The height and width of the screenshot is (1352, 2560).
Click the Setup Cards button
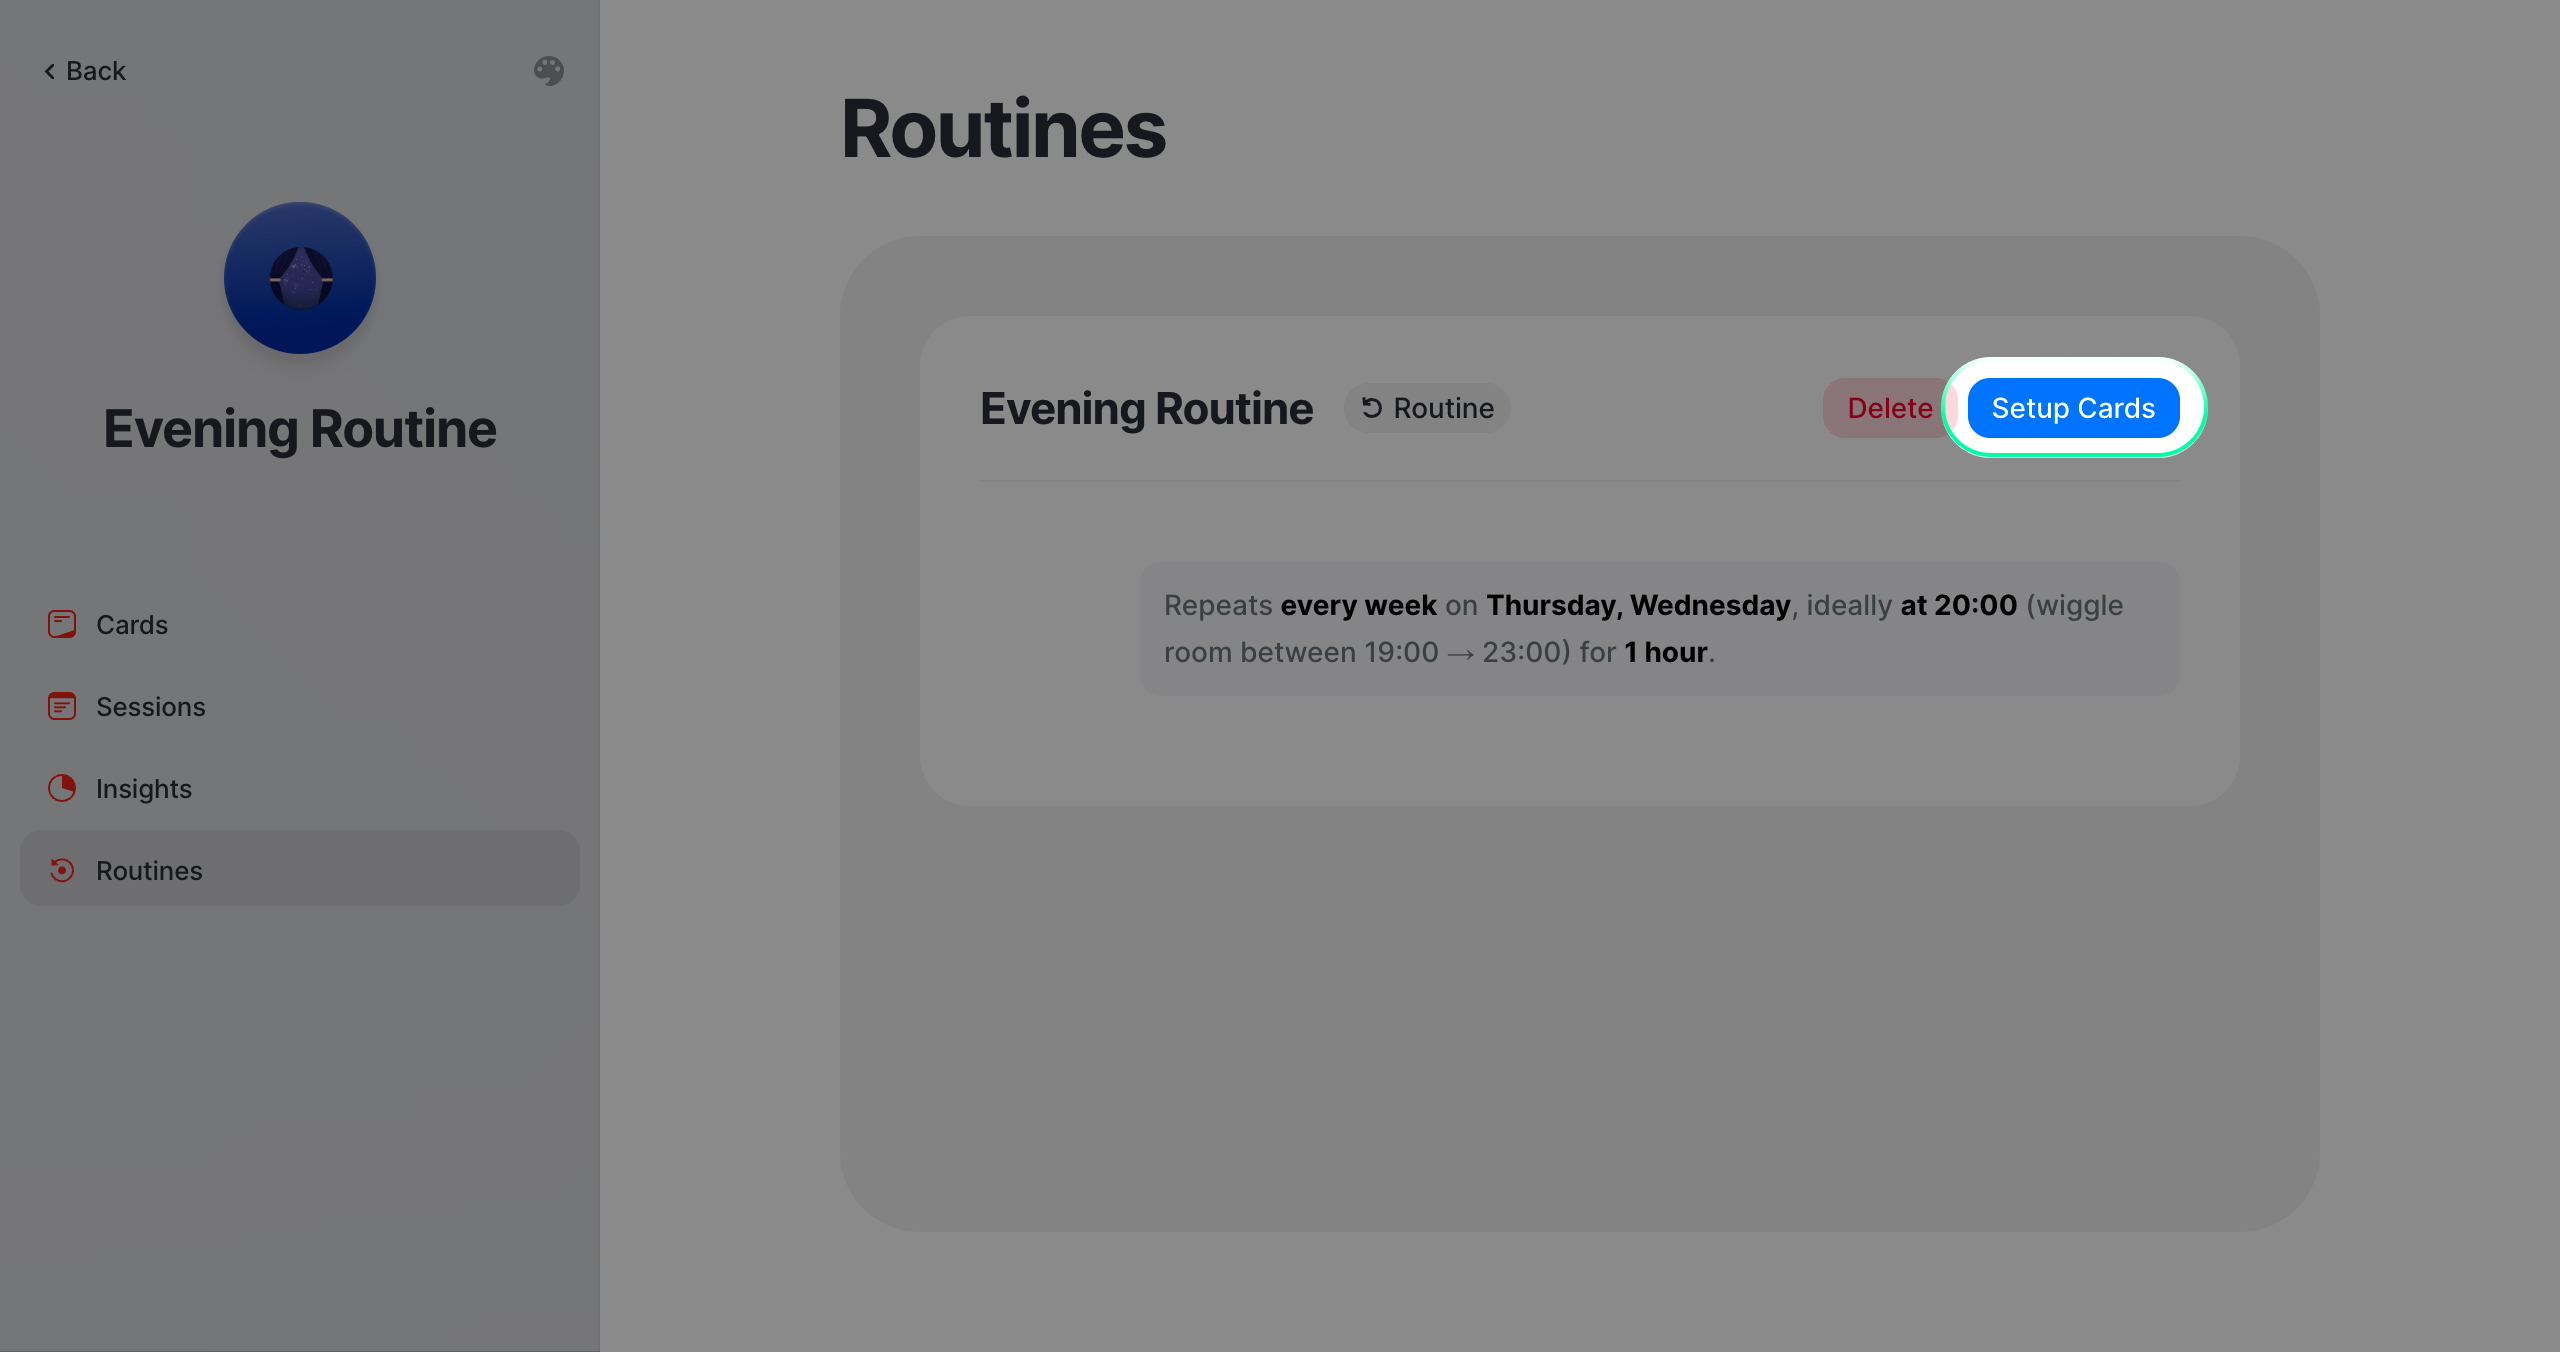2072,408
